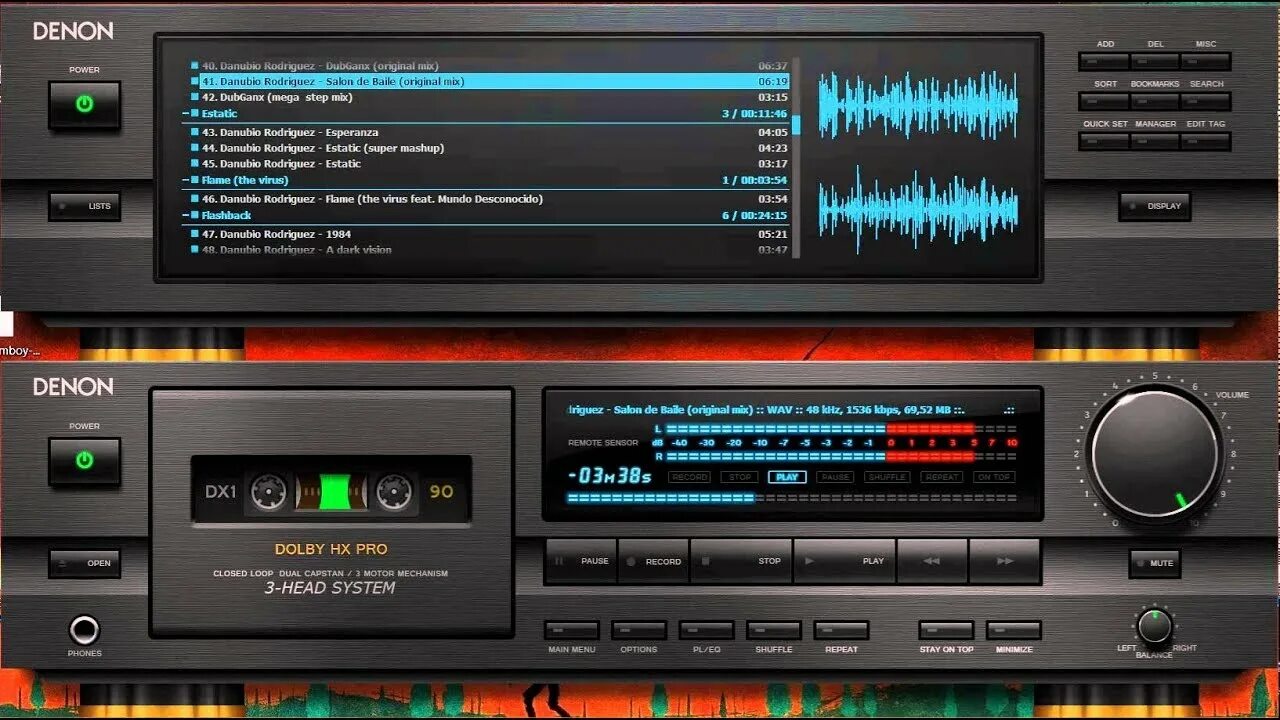The image size is (1280, 720).
Task: Collapse the Estatic playlist group
Action: tap(186, 114)
